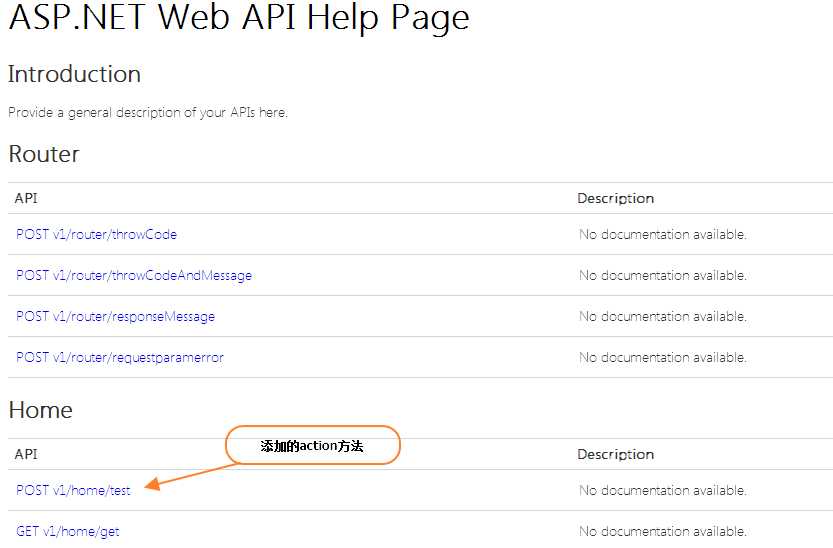The height and width of the screenshot is (548, 833).
Task: Click the Description column header in Home table
Action: (x=615, y=455)
